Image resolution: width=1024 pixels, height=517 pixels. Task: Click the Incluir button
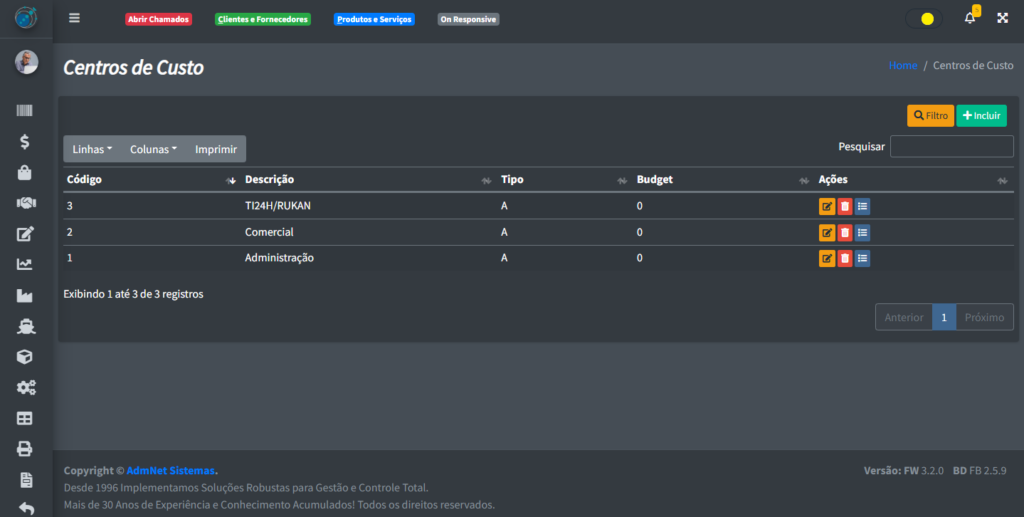tap(981, 116)
